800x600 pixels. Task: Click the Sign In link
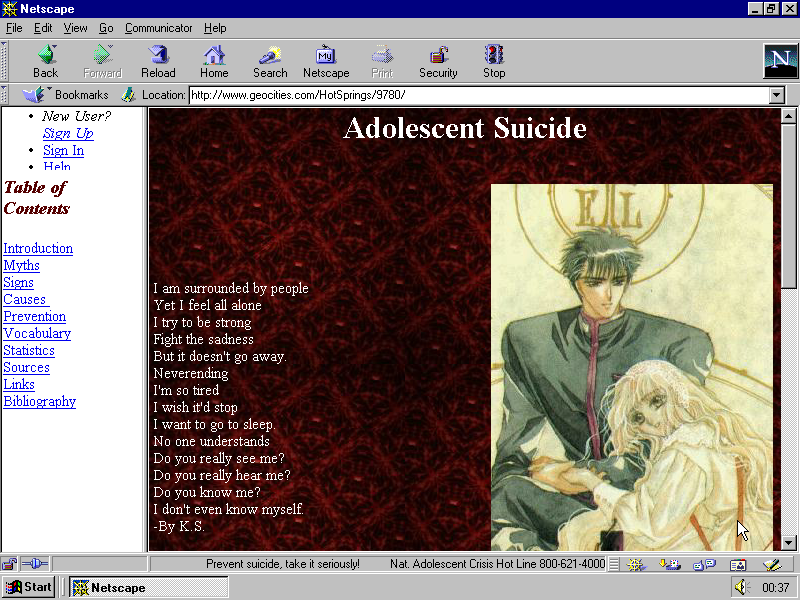[63, 151]
